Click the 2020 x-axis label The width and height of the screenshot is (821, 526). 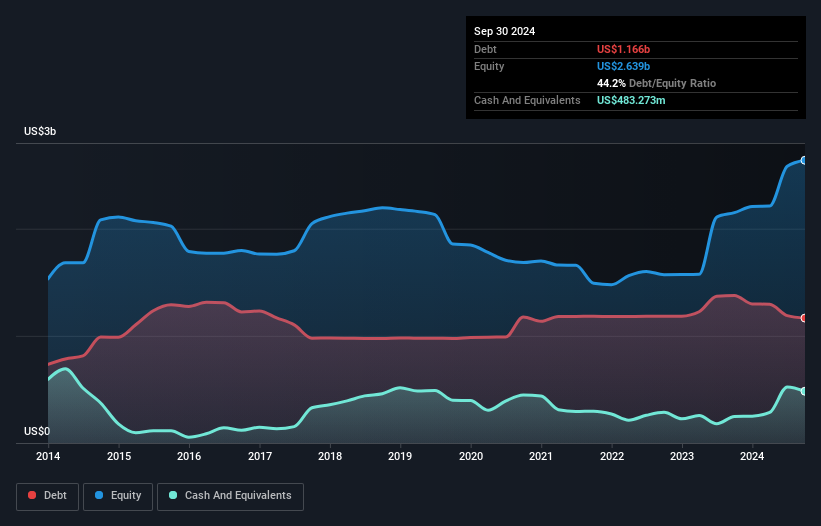click(x=471, y=456)
